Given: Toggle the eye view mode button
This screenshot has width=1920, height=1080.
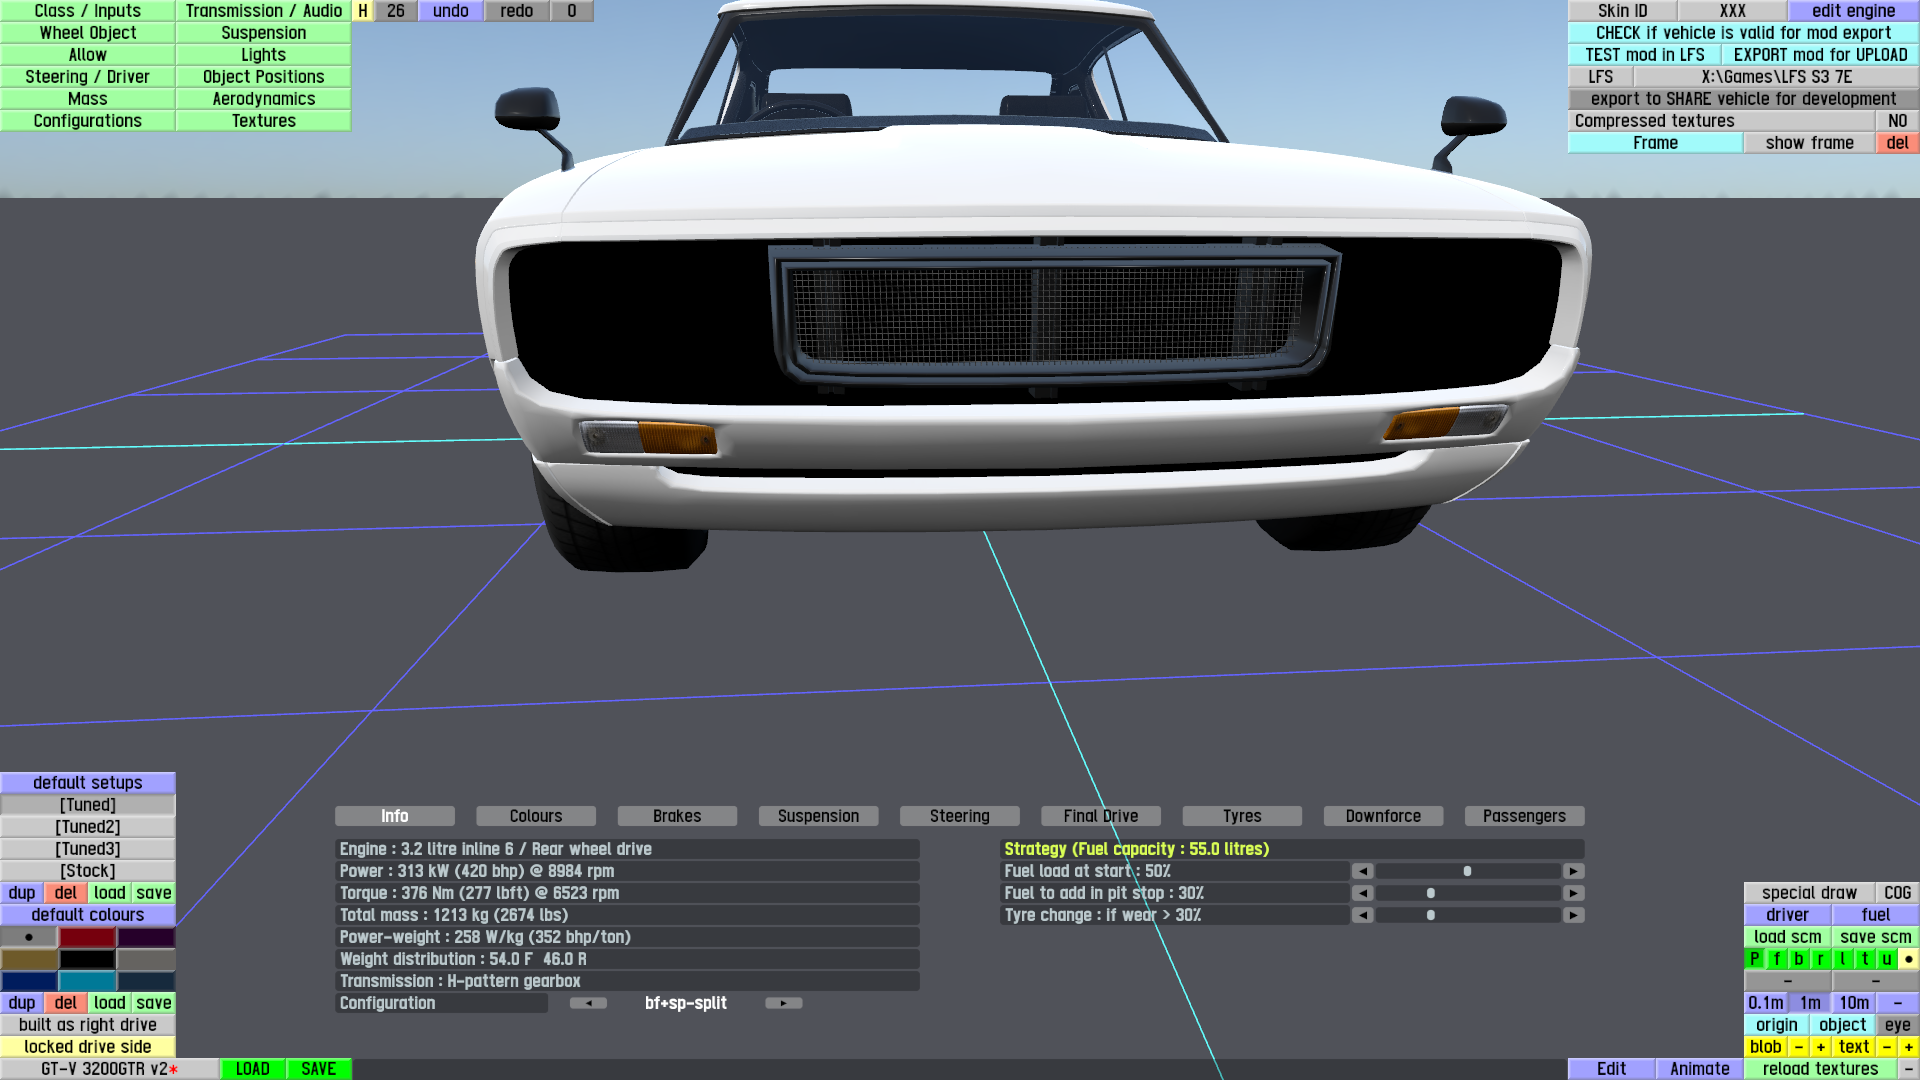Looking at the screenshot, I should 1897,1025.
